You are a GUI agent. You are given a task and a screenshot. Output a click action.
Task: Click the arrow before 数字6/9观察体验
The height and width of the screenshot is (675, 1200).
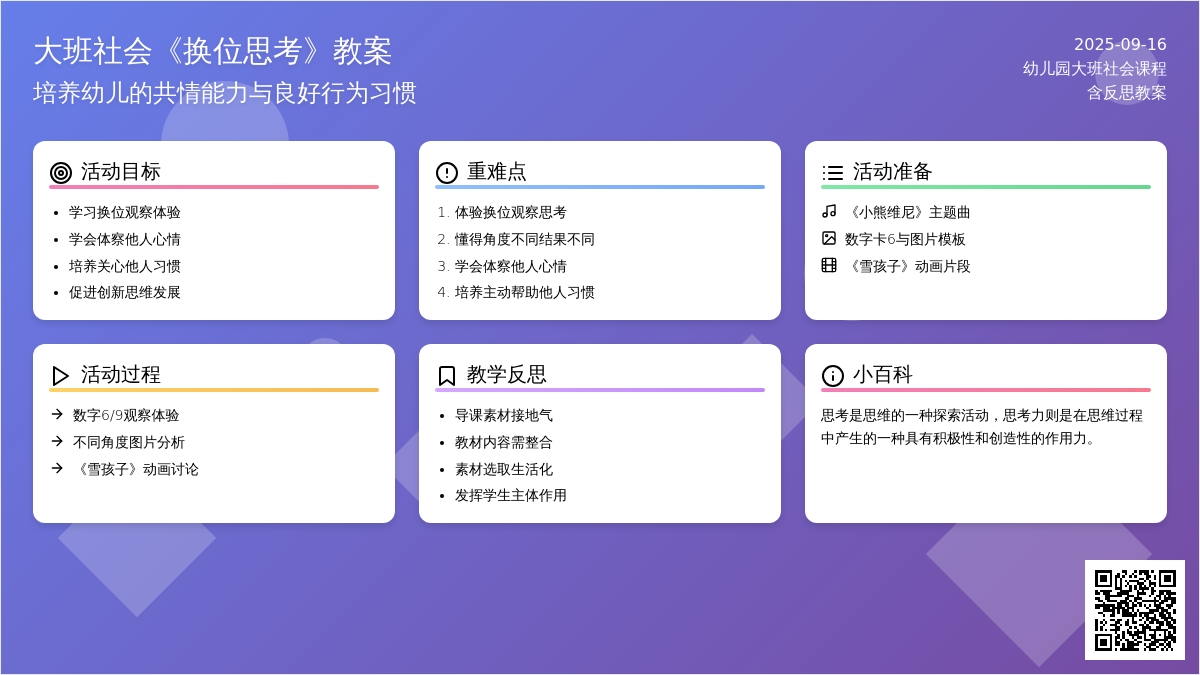click(x=57, y=414)
